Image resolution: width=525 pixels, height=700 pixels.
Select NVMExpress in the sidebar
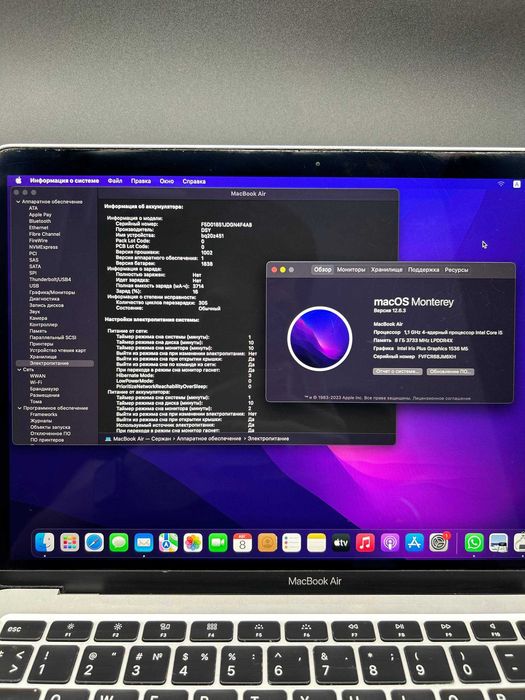click(x=43, y=247)
